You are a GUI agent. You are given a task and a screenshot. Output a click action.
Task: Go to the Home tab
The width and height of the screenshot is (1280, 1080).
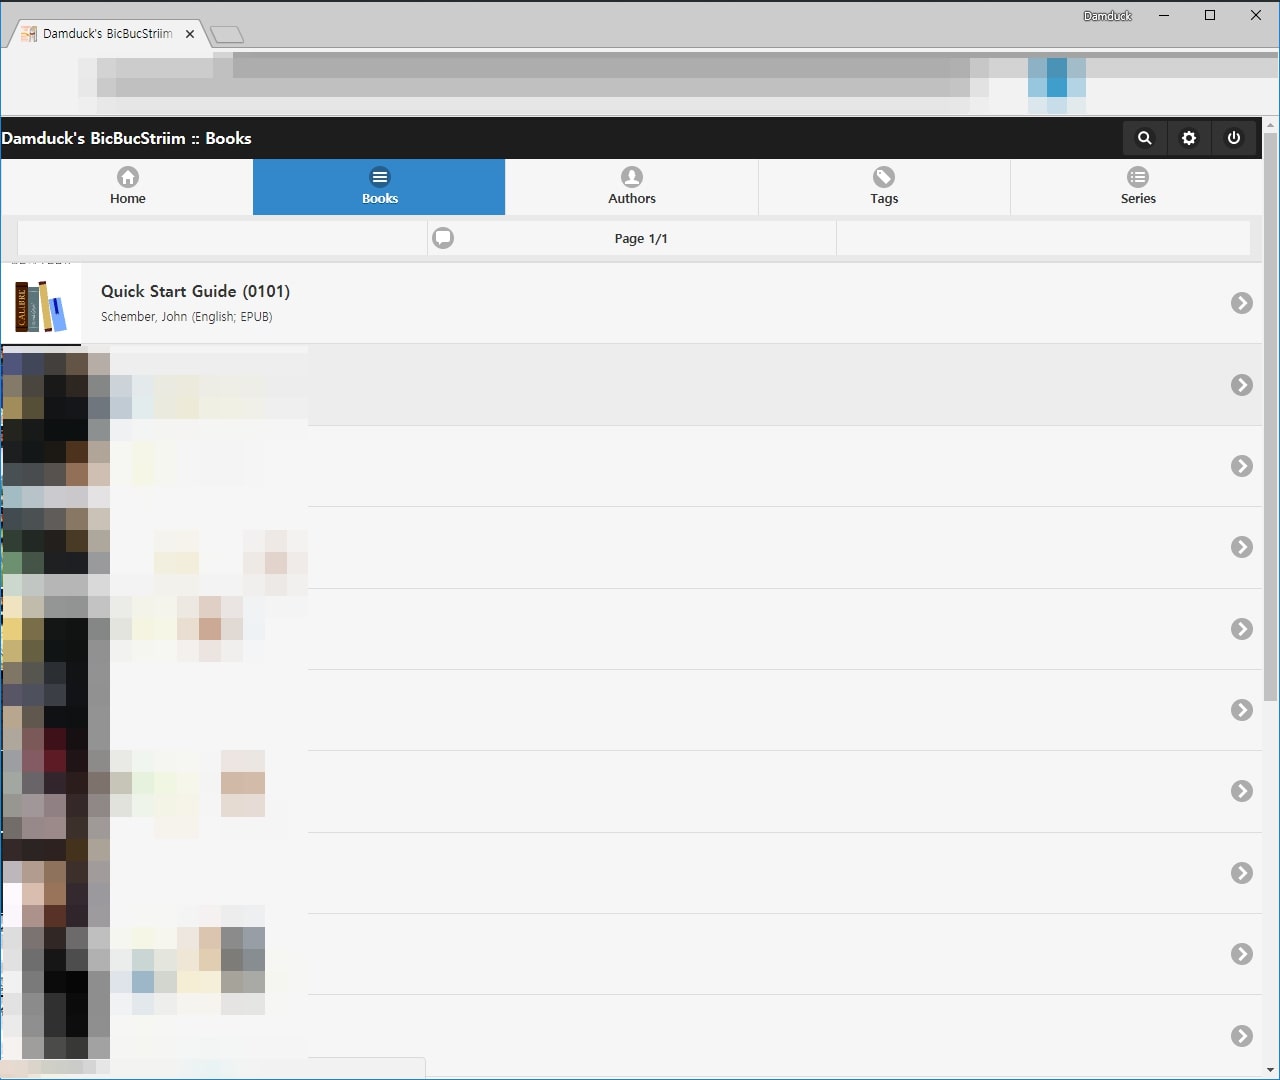(127, 187)
